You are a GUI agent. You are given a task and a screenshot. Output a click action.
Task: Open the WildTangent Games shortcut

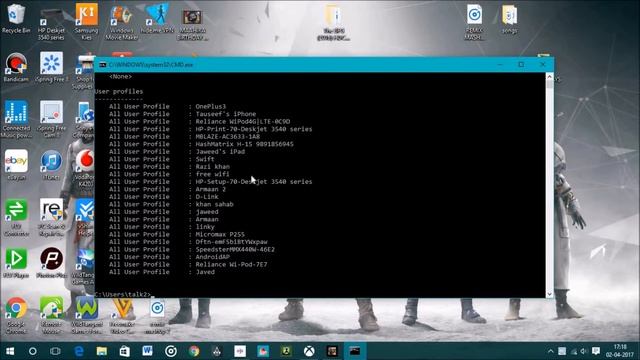point(87,315)
